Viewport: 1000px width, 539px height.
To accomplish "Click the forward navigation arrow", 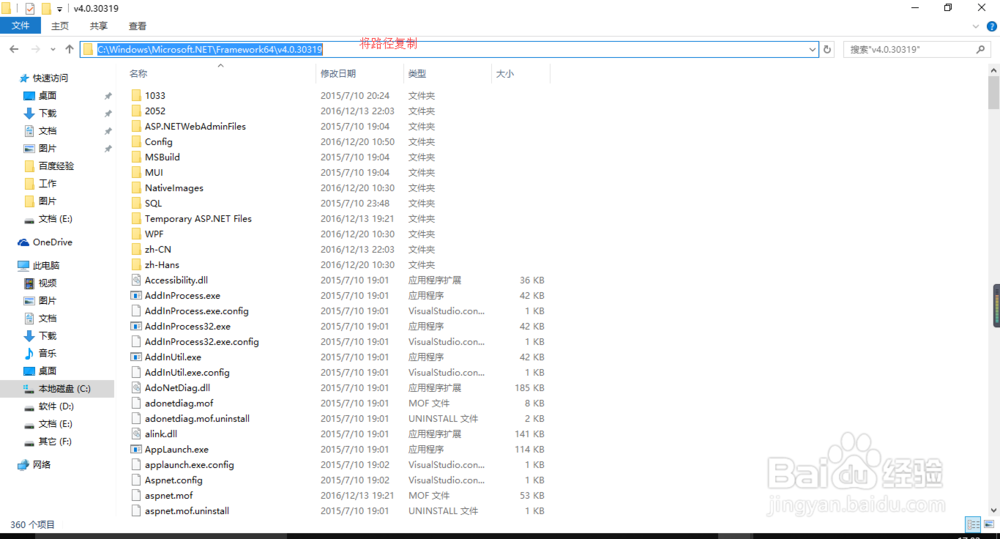I will pyautogui.click(x=35, y=49).
